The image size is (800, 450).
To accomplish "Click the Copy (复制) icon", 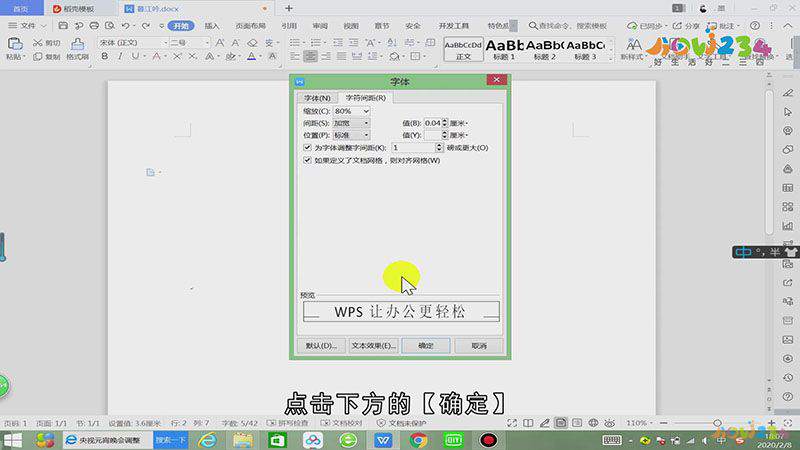I will click(37, 57).
